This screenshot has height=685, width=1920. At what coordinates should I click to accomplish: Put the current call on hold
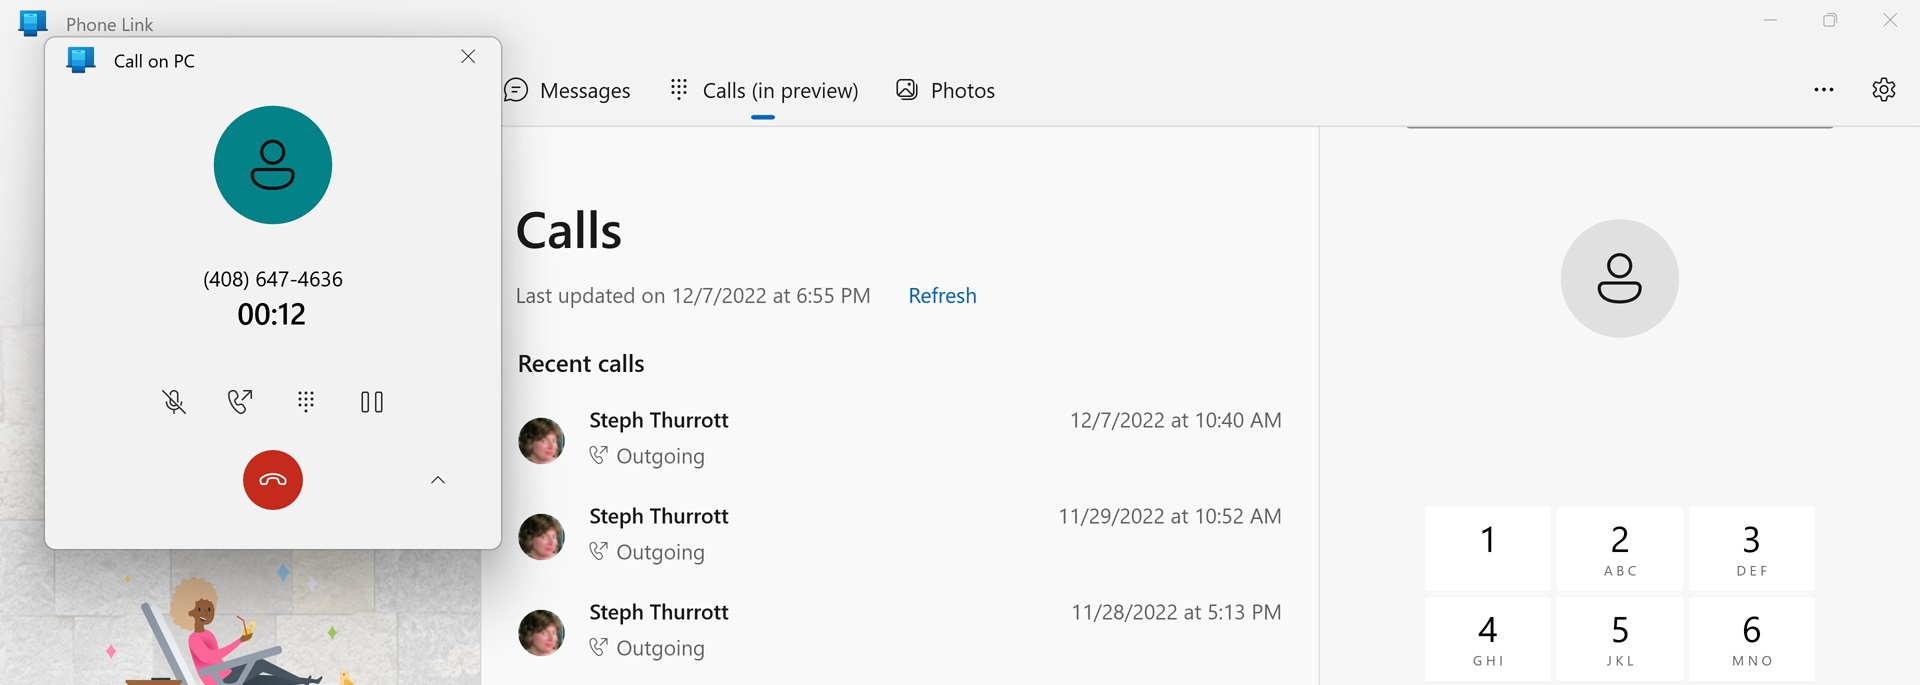coord(372,402)
